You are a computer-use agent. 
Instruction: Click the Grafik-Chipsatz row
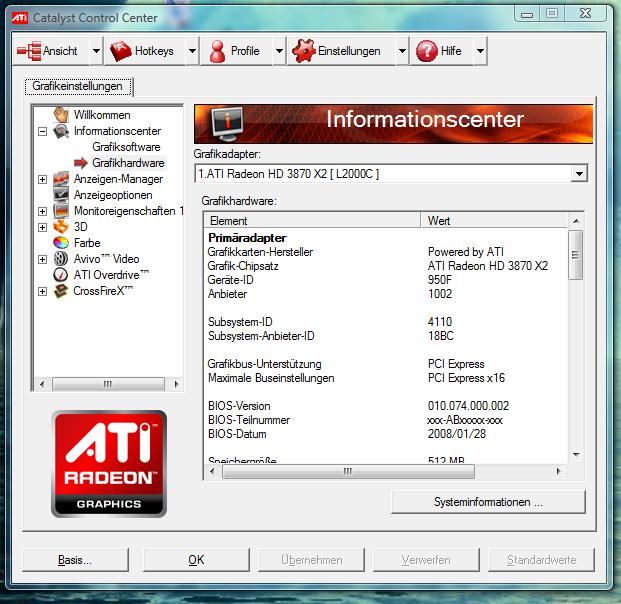386,266
